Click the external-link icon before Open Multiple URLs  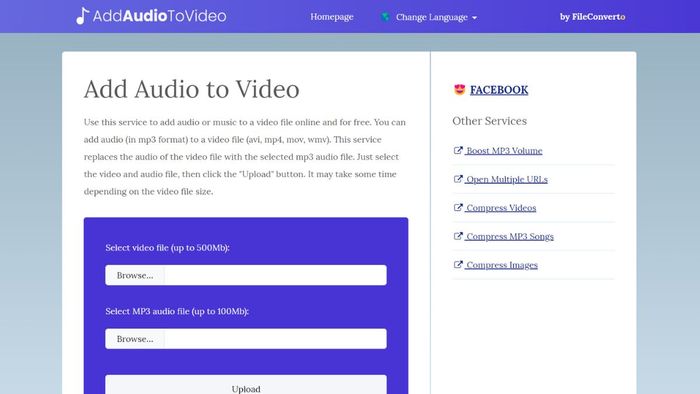(458, 179)
